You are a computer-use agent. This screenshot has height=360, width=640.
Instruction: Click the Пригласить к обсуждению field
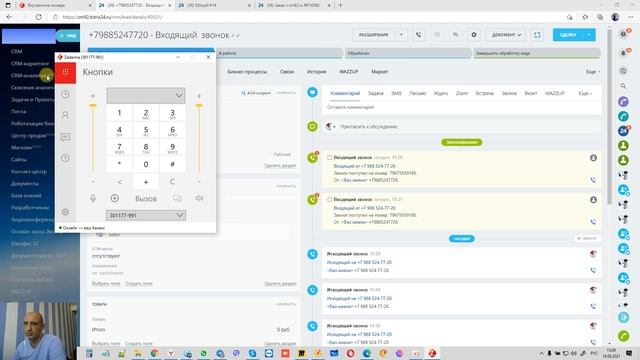461,127
